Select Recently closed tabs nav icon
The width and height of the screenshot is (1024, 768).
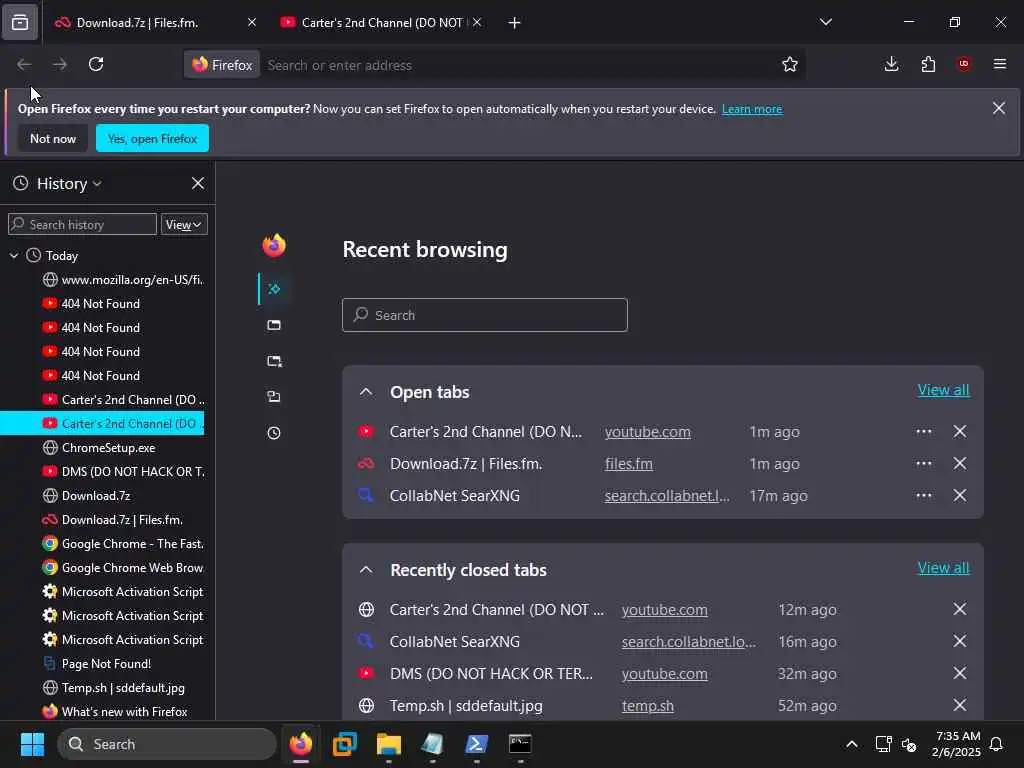[274, 360]
